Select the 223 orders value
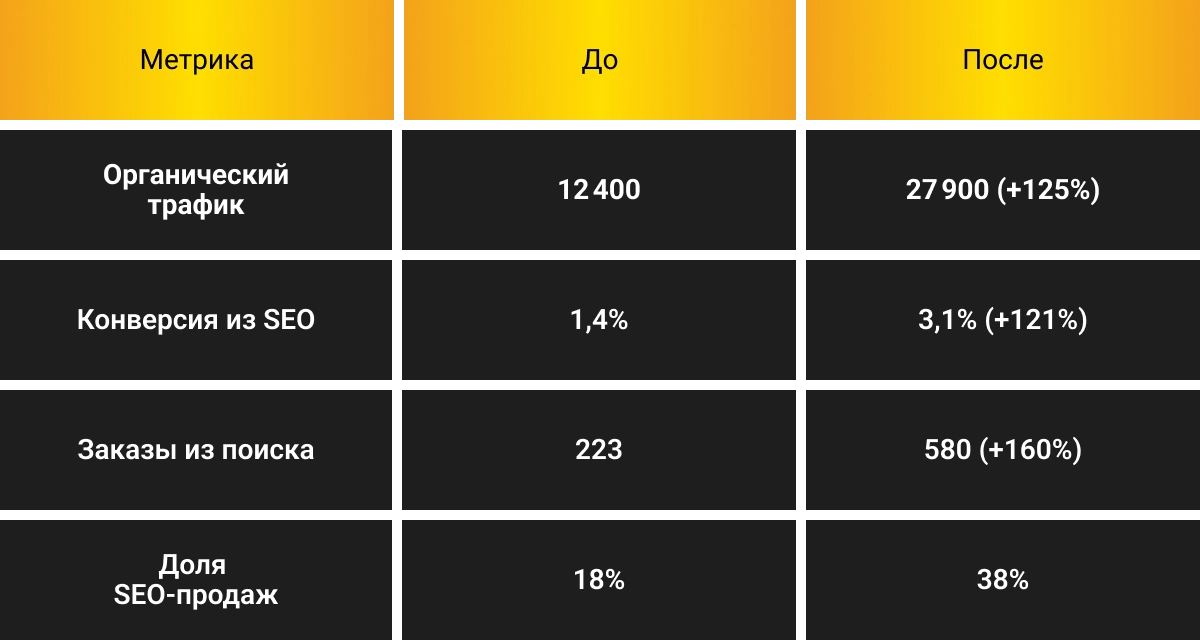The image size is (1200, 640). (x=599, y=450)
